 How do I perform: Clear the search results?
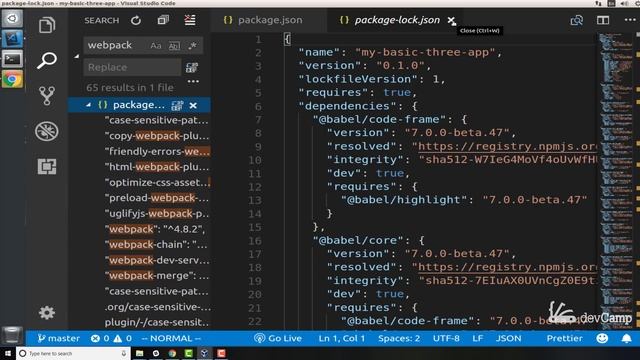pyautogui.click(x=190, y=20)
